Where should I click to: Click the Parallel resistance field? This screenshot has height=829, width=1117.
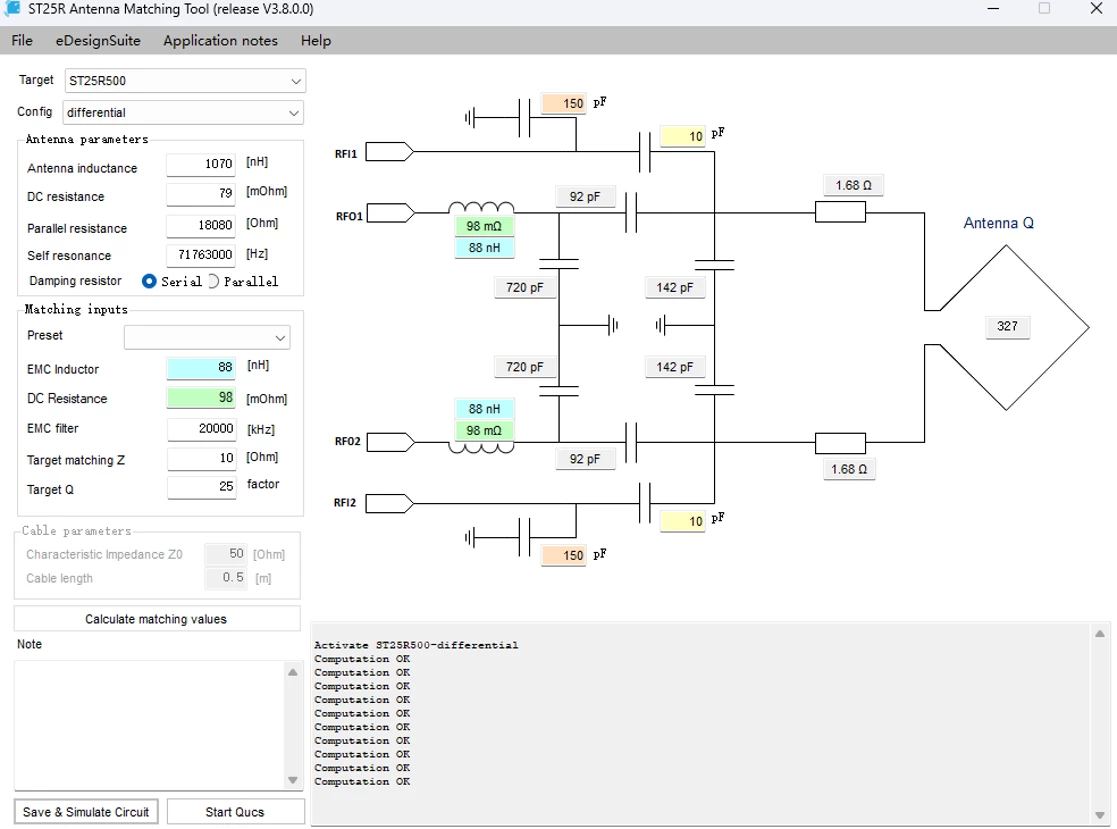(x=201, y=225)
